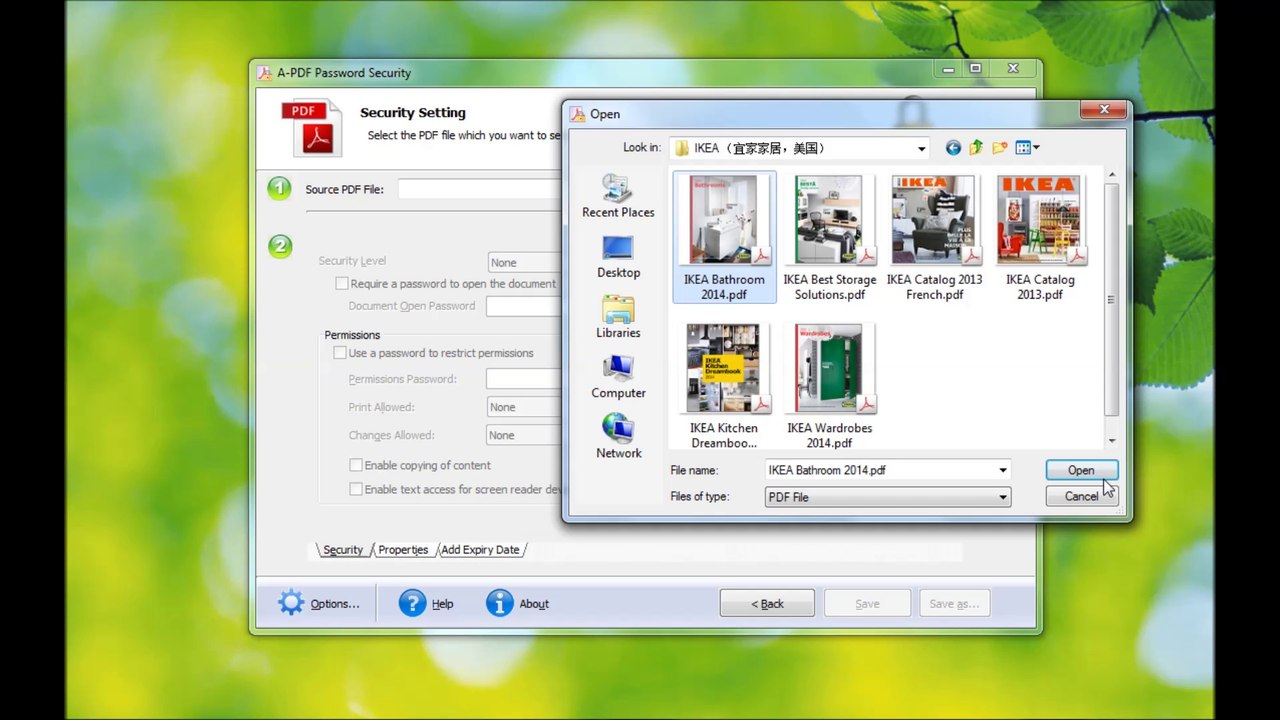Close the Open dialog with the red X

pos(1104,110)
